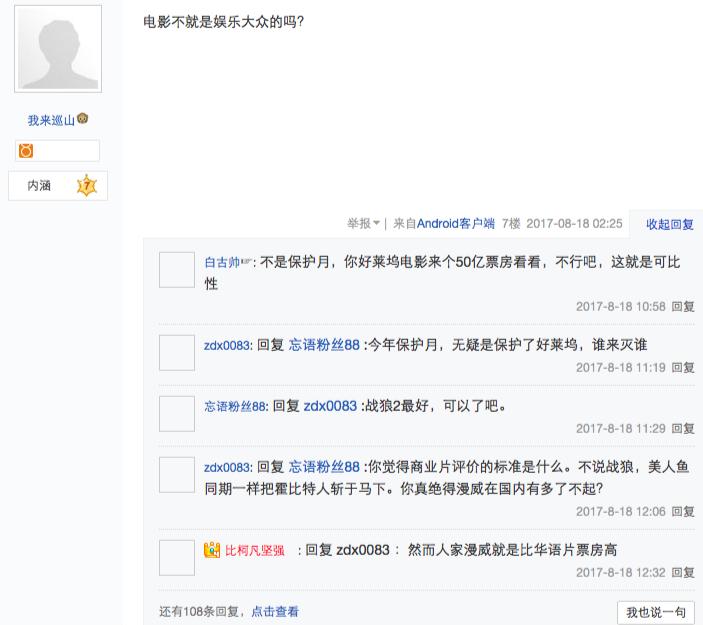Click the badge icon beside 我来巡山
Viewport: 703px width, 625px height.
pos(83,119)
